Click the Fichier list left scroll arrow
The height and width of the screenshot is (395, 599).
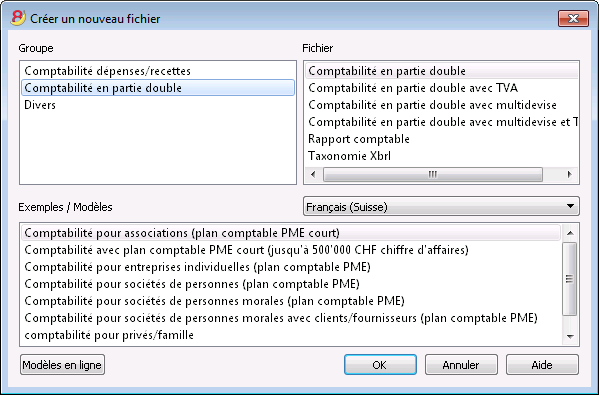click(x=313, y=175)
